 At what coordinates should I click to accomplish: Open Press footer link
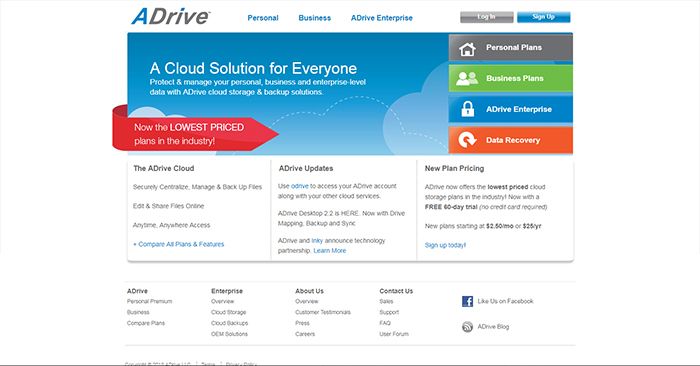pyautogui.click(x=302, y=323)
